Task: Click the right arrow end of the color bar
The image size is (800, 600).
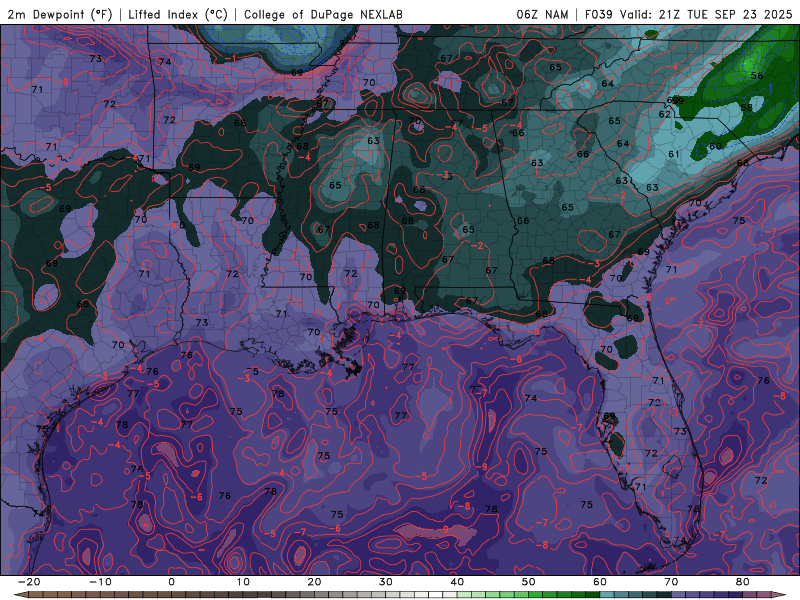Action: point(779,595)
